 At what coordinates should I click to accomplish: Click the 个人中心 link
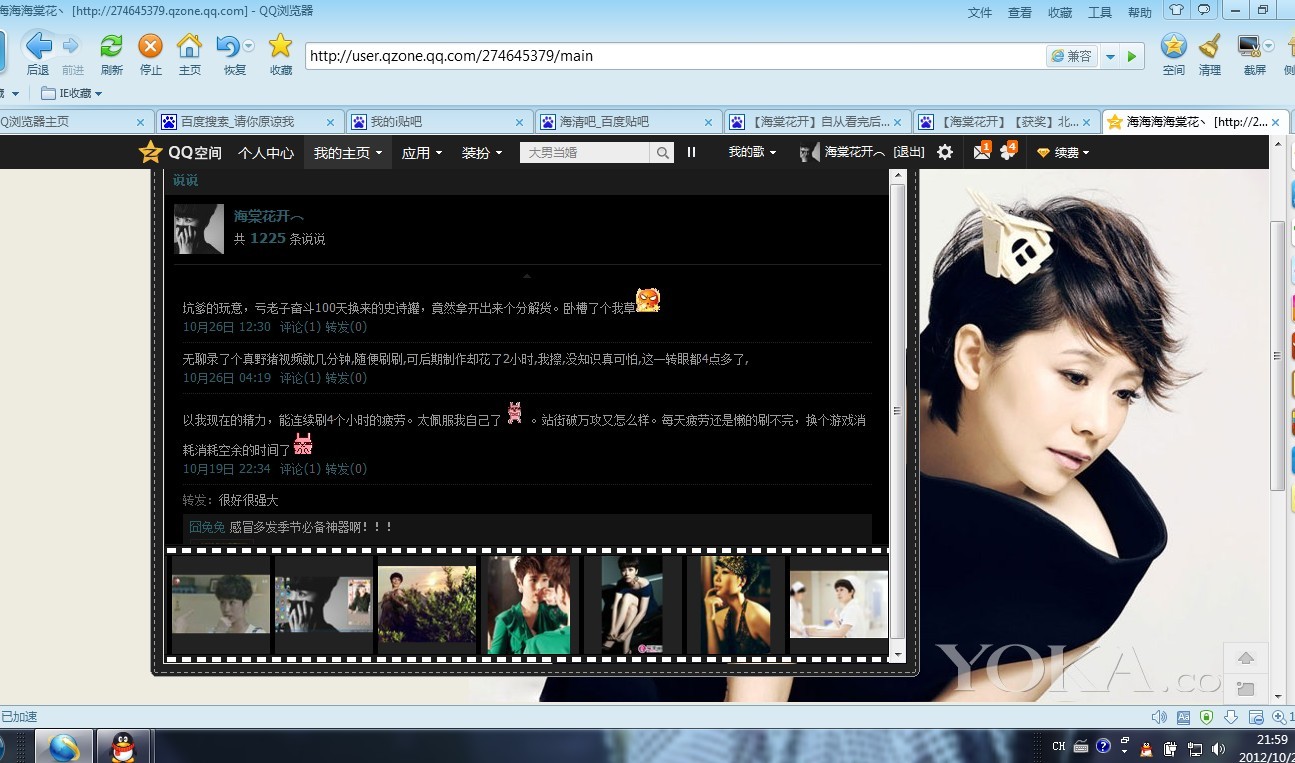(x=266, y=153)
